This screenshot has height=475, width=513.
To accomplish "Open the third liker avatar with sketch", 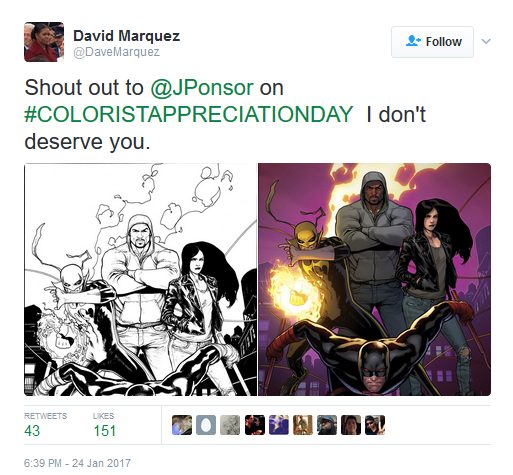I will coord(230,425).
